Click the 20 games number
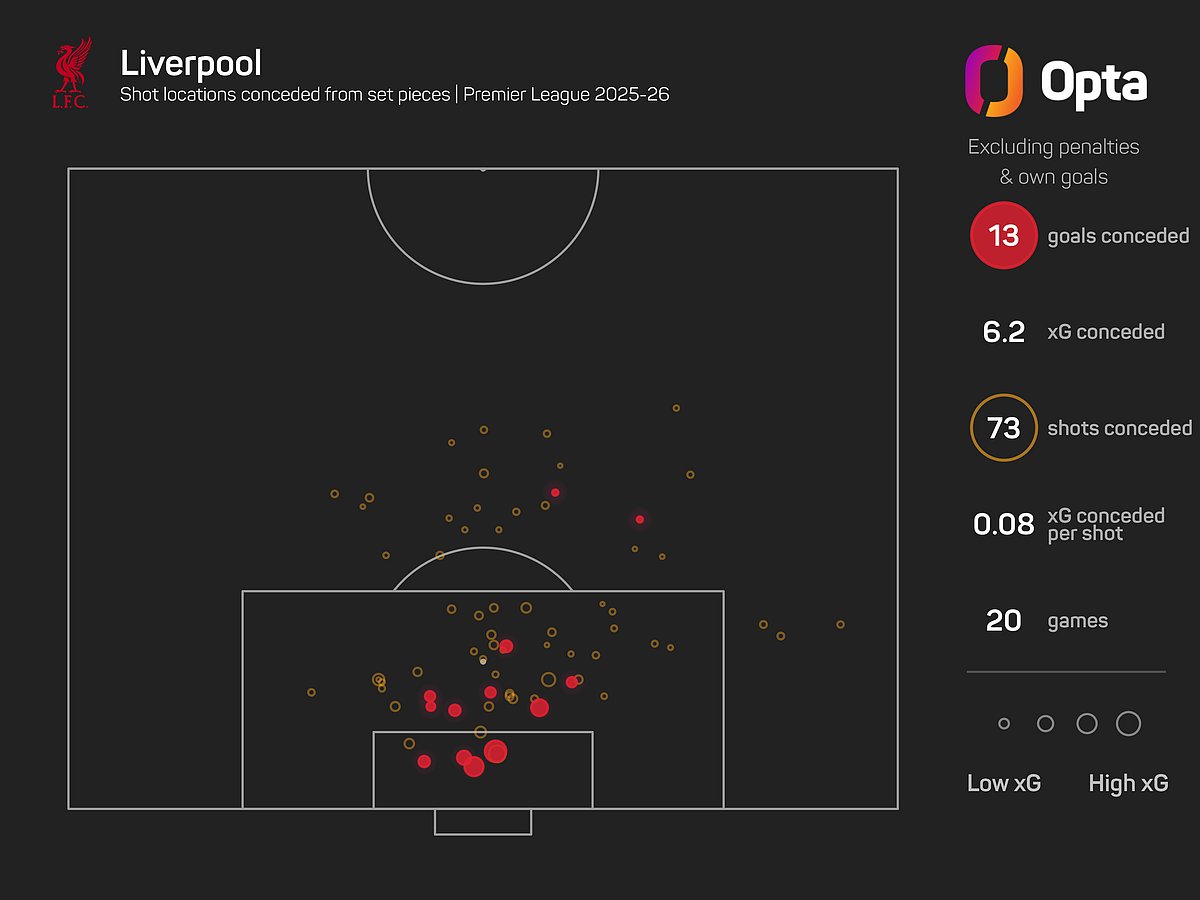 [x=1003, y=621]
